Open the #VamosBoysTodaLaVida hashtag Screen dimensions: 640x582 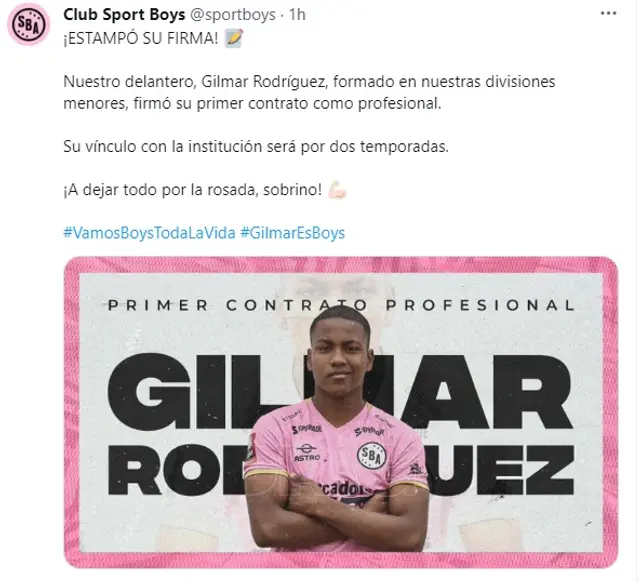pyautogui.click(x=149, y=233)
